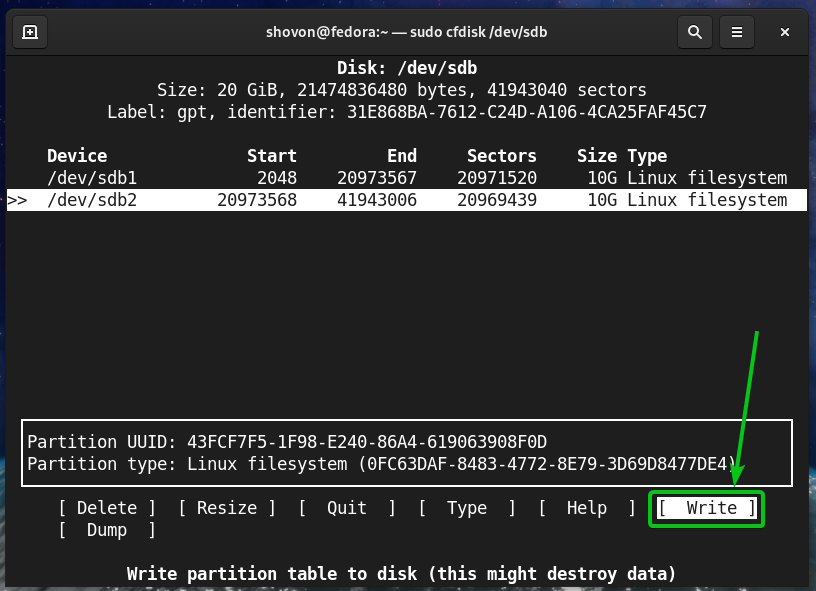Image resolution: width=816 pixels, height=591 pixels.
Task: Click the terminal search icon
Action: tap(694, 32)
